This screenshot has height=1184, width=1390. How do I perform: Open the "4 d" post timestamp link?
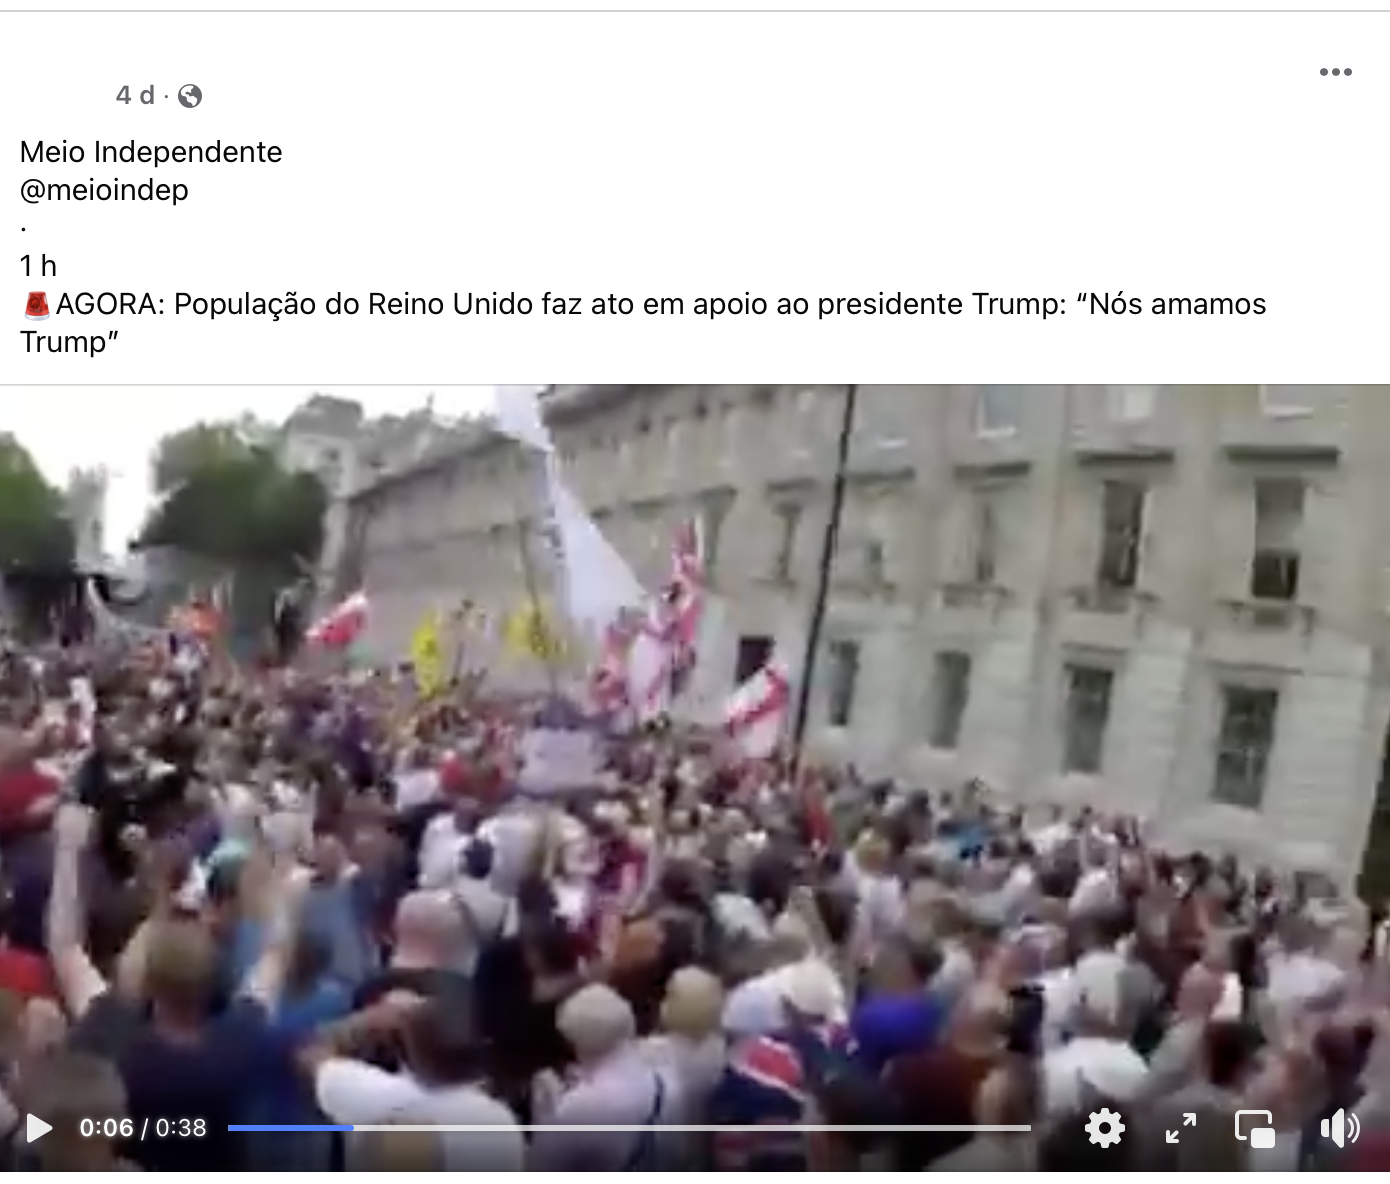[135, 95]
